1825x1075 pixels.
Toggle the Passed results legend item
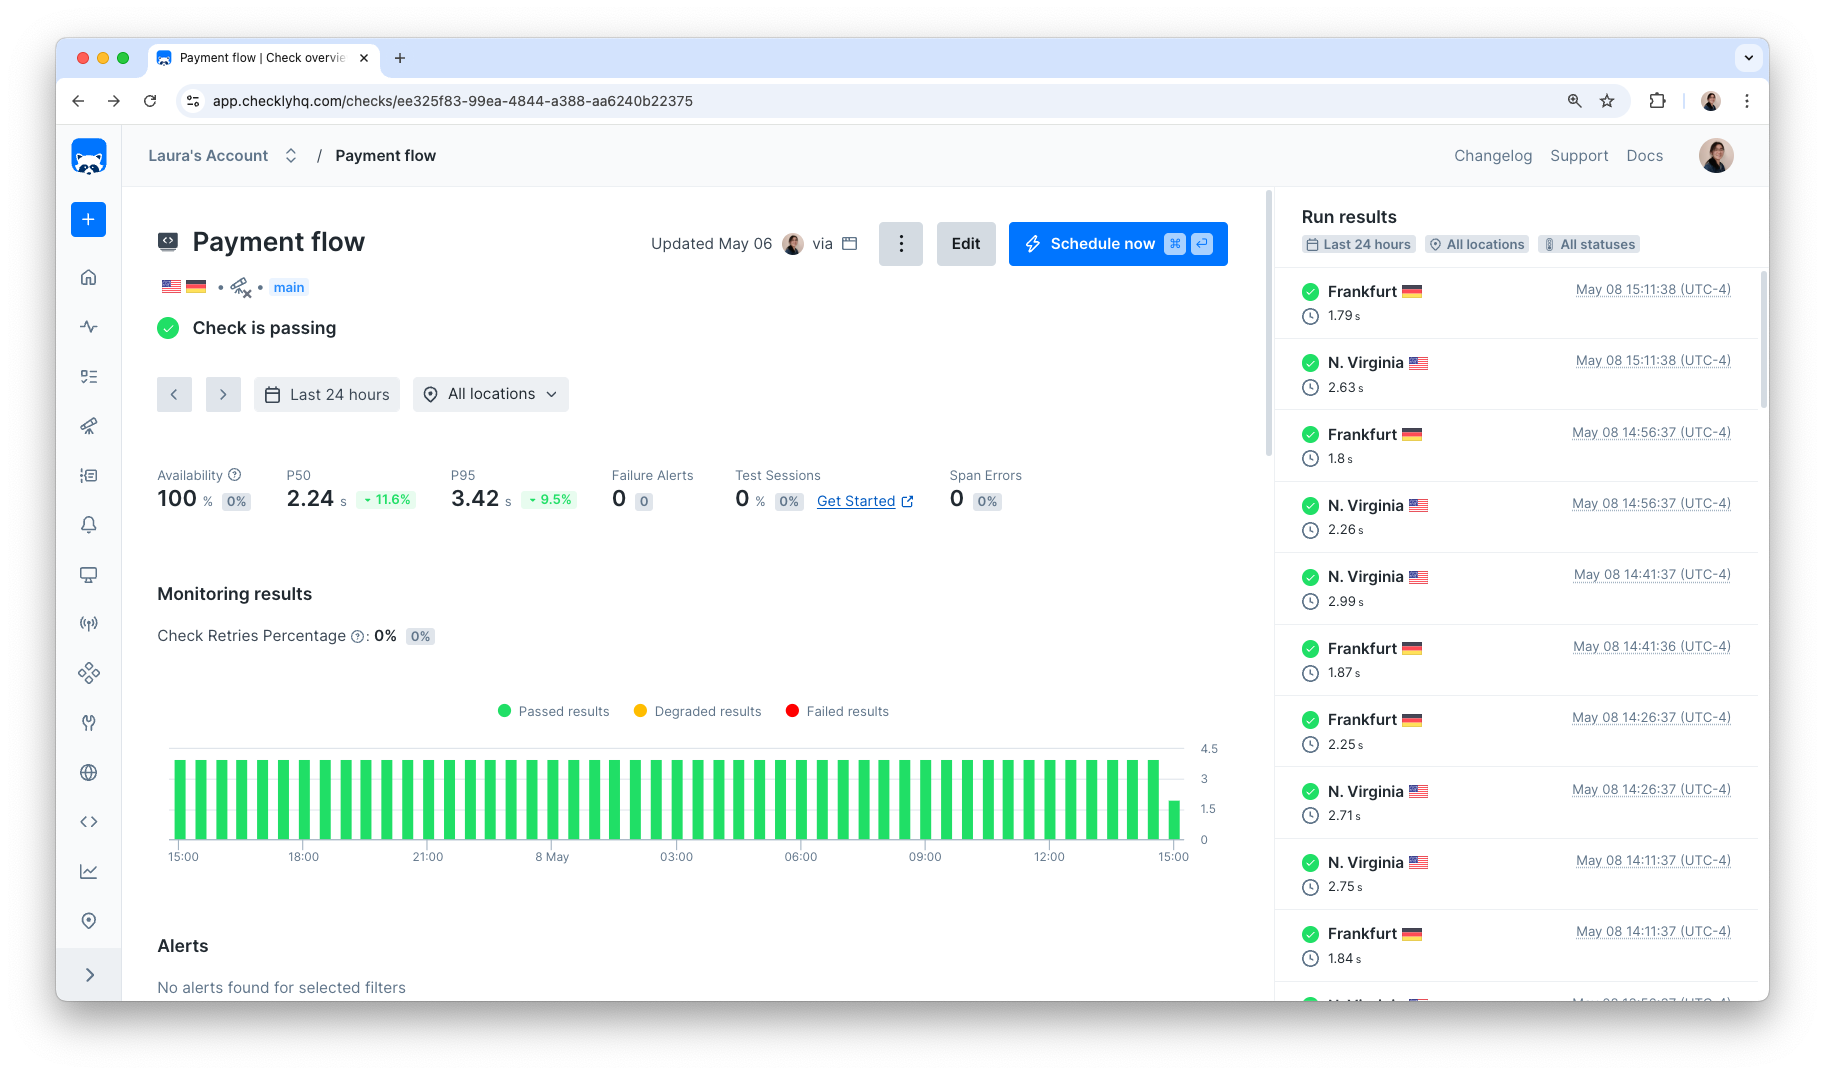553,711
